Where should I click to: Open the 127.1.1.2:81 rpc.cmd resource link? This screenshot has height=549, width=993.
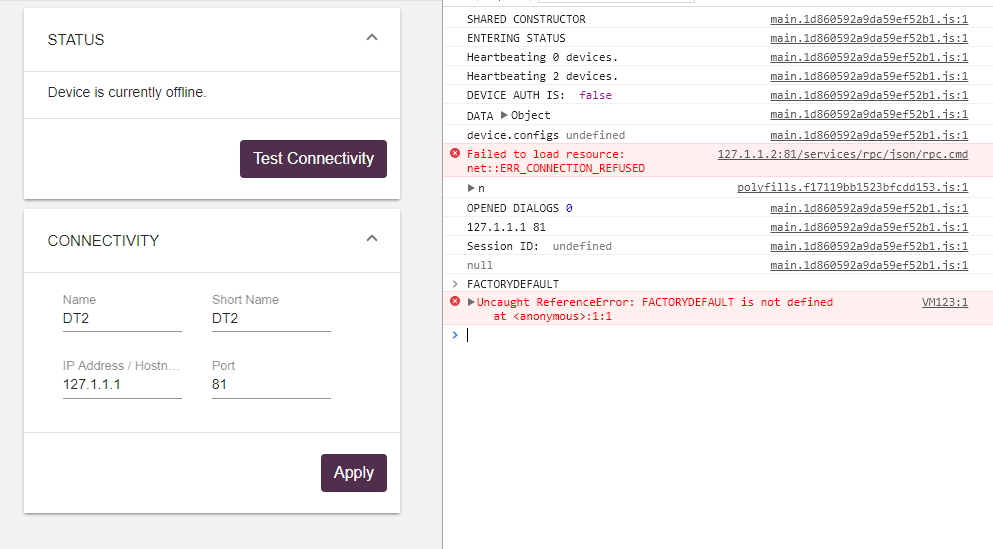(x=842, y=154)
